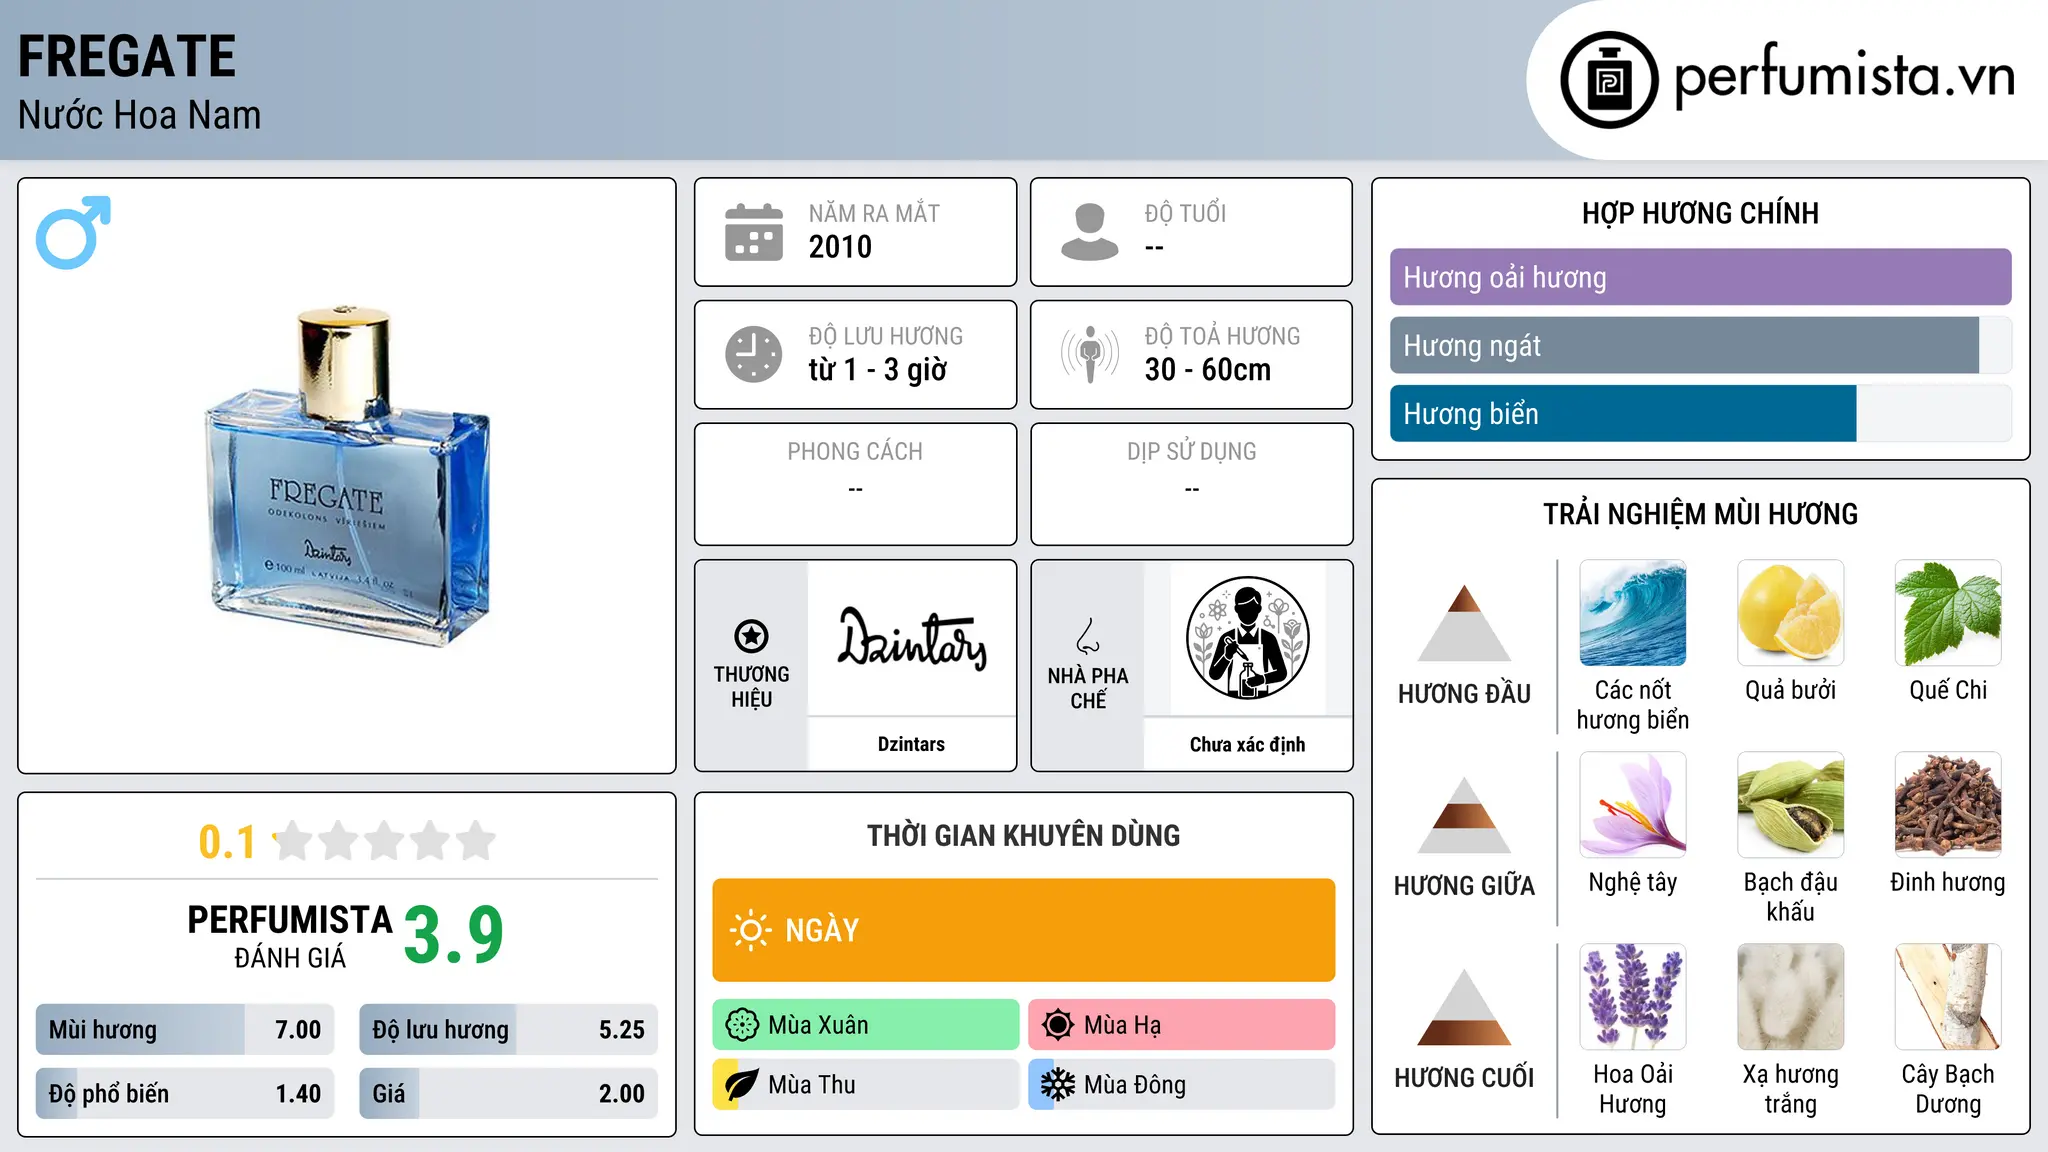2048x1152 pixels.
Task: Choose the Mùa Thu season tile
Action: (x=866, y=1085)
